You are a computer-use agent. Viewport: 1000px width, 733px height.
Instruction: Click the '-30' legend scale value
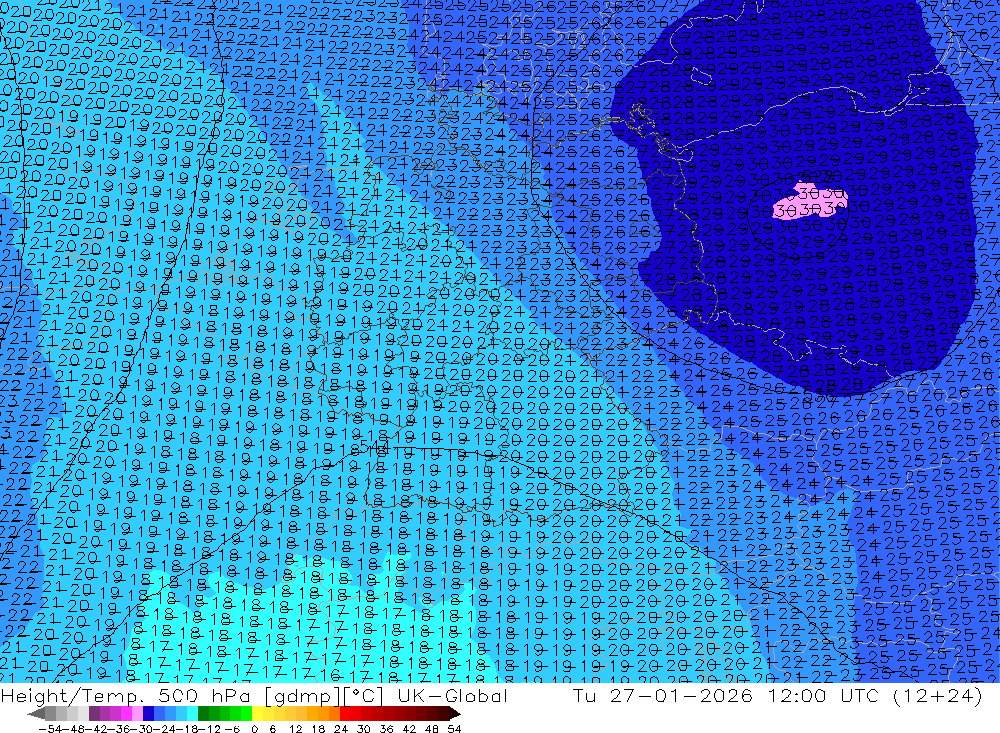point(142,729)
